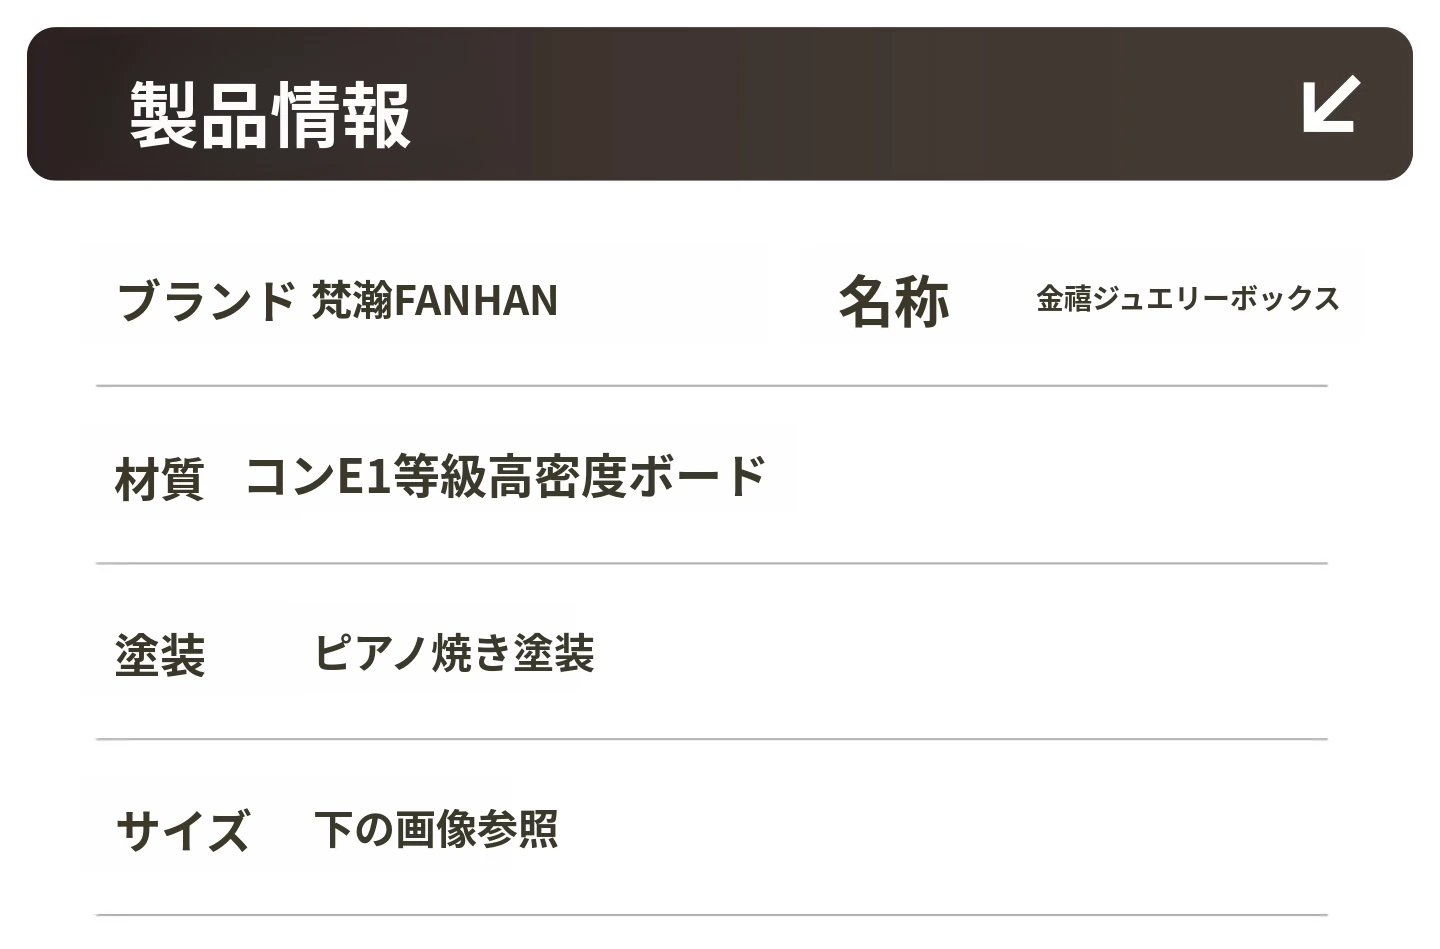Click the divider line below the 材質 row
The width and height of the screenshot is (1440, 949).
click(711, 563)
